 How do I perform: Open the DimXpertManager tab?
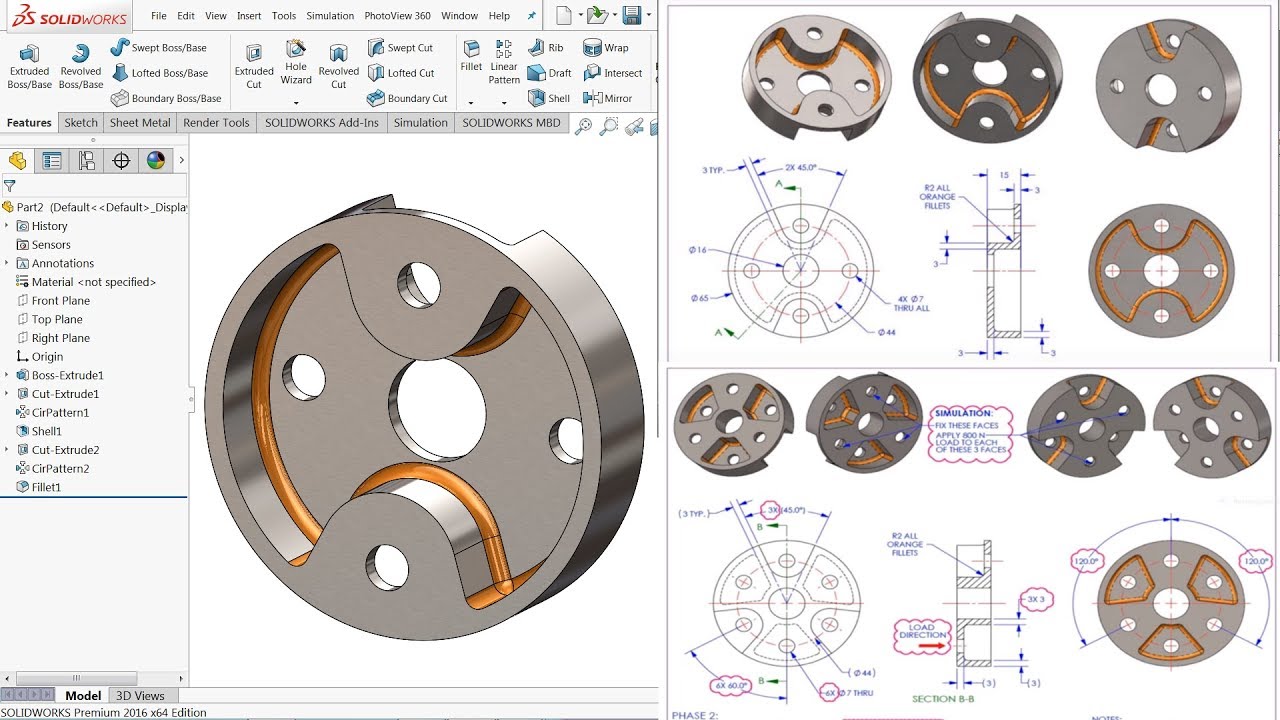point(121,161)
